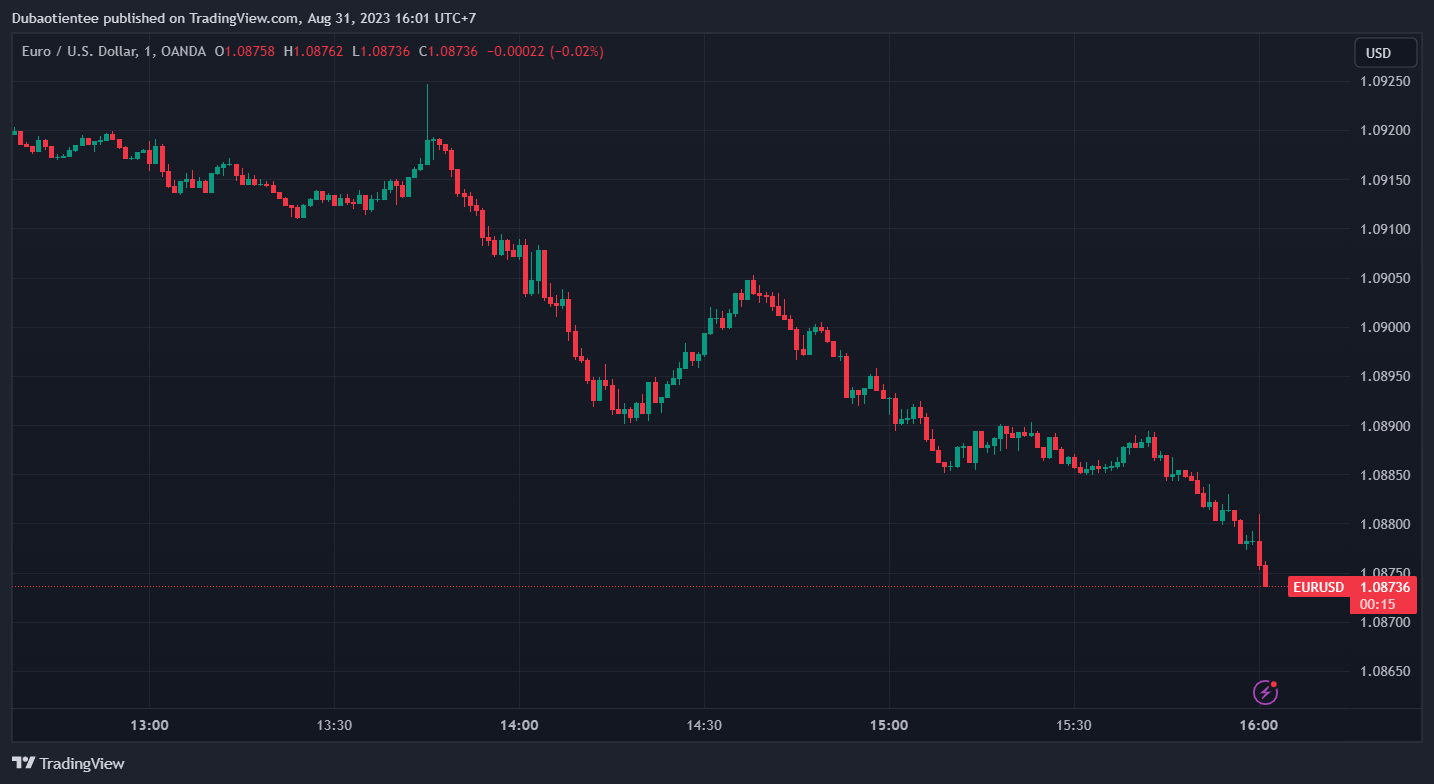Click the 1.09250 price scale label
1434x784 pixels.
[x=1385, y=81]
